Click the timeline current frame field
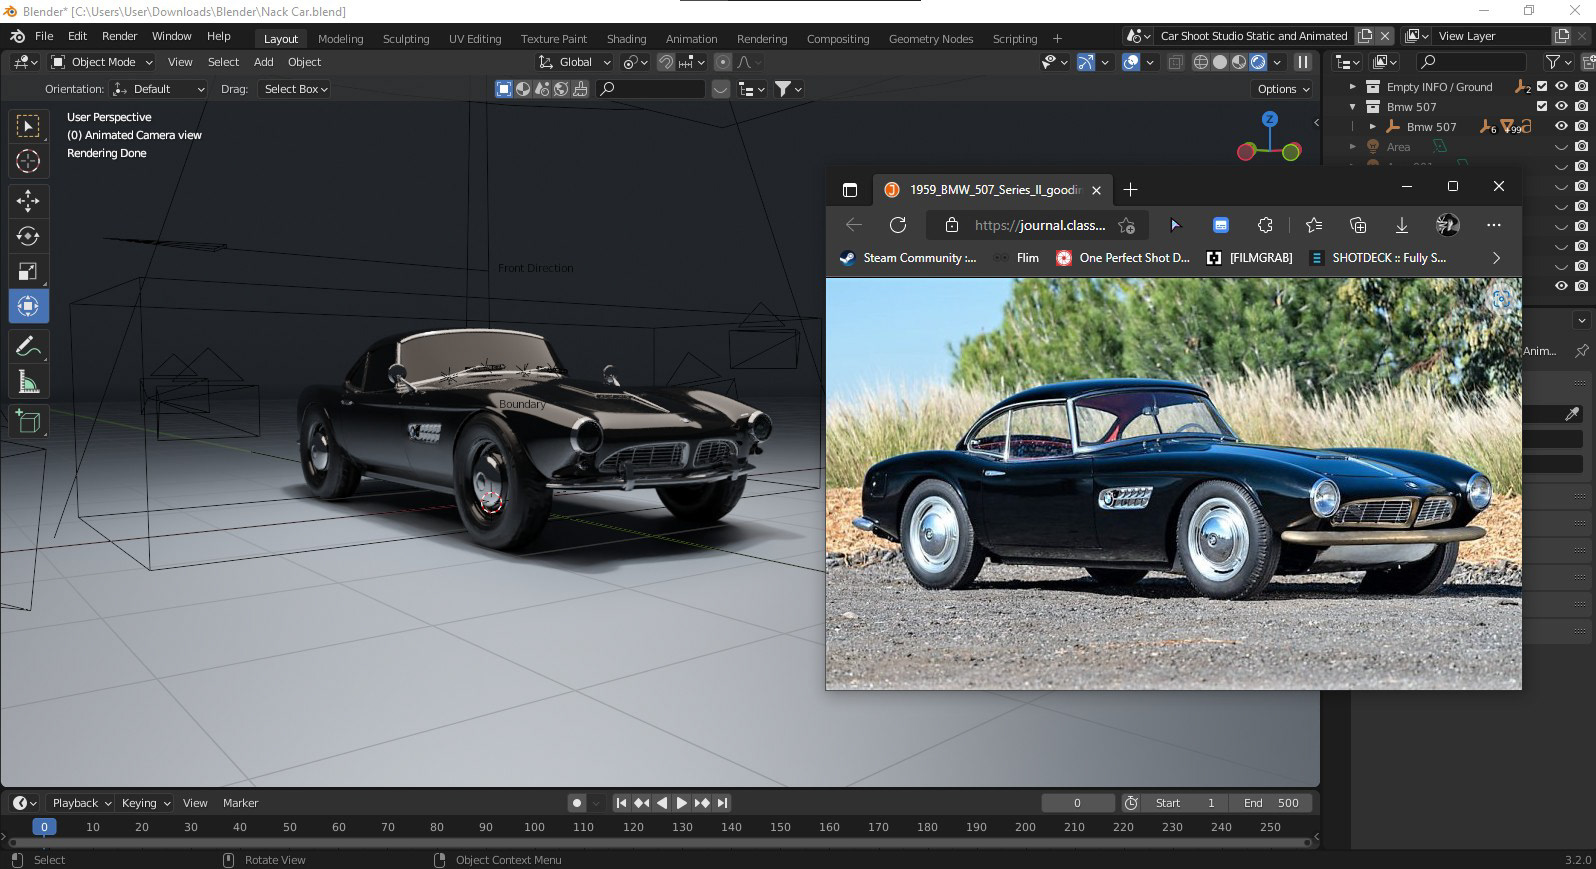This screenshot has width=1596, height=869. pyautogui.click(x=1077, y=803)
